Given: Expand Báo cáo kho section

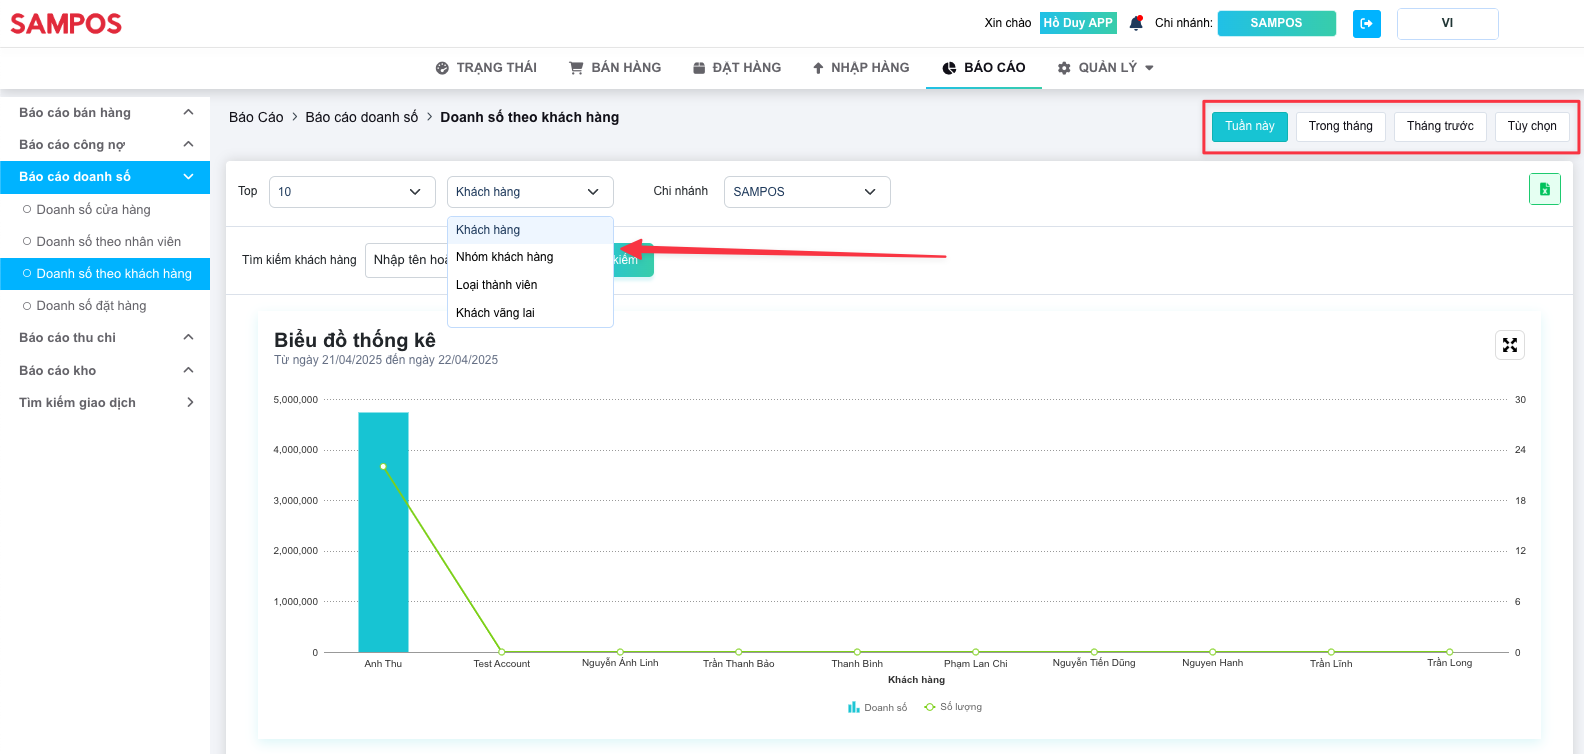Looking at the screenshot, I should [105, 371].
